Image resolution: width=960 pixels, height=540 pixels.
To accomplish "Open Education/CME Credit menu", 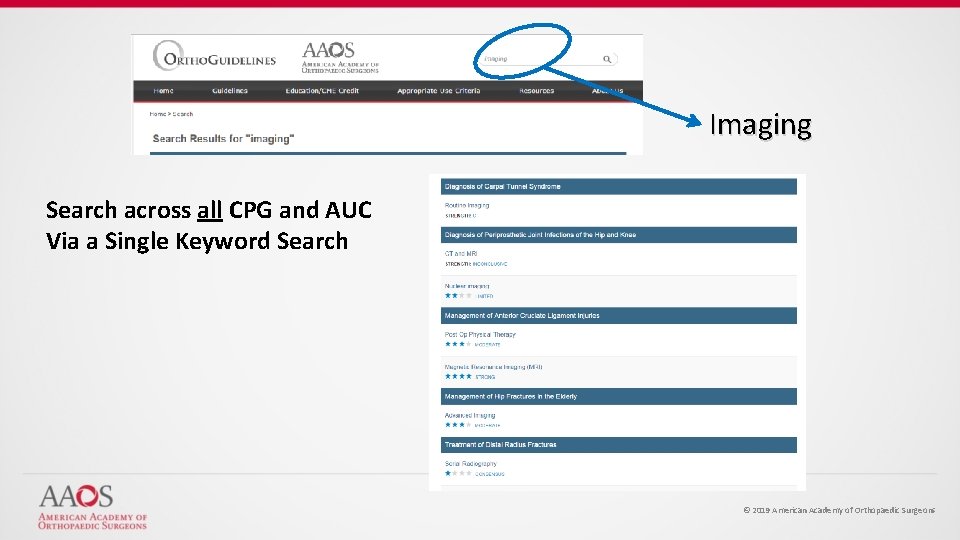I will click(322, 91).
